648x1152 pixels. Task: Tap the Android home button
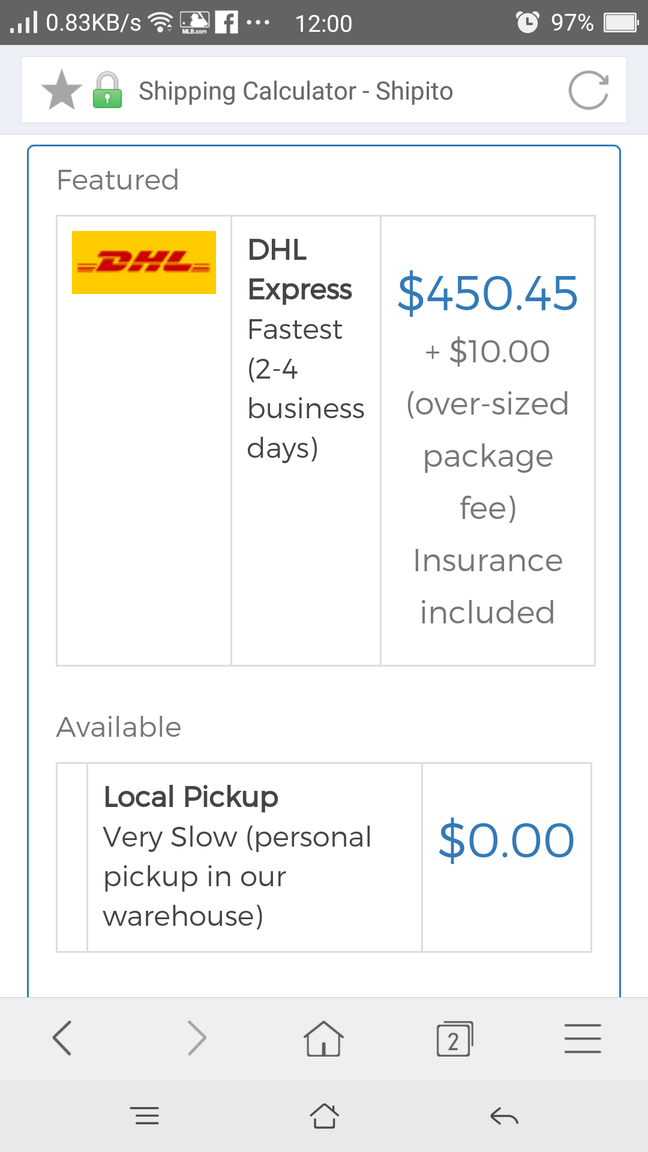pos(323,1117)
